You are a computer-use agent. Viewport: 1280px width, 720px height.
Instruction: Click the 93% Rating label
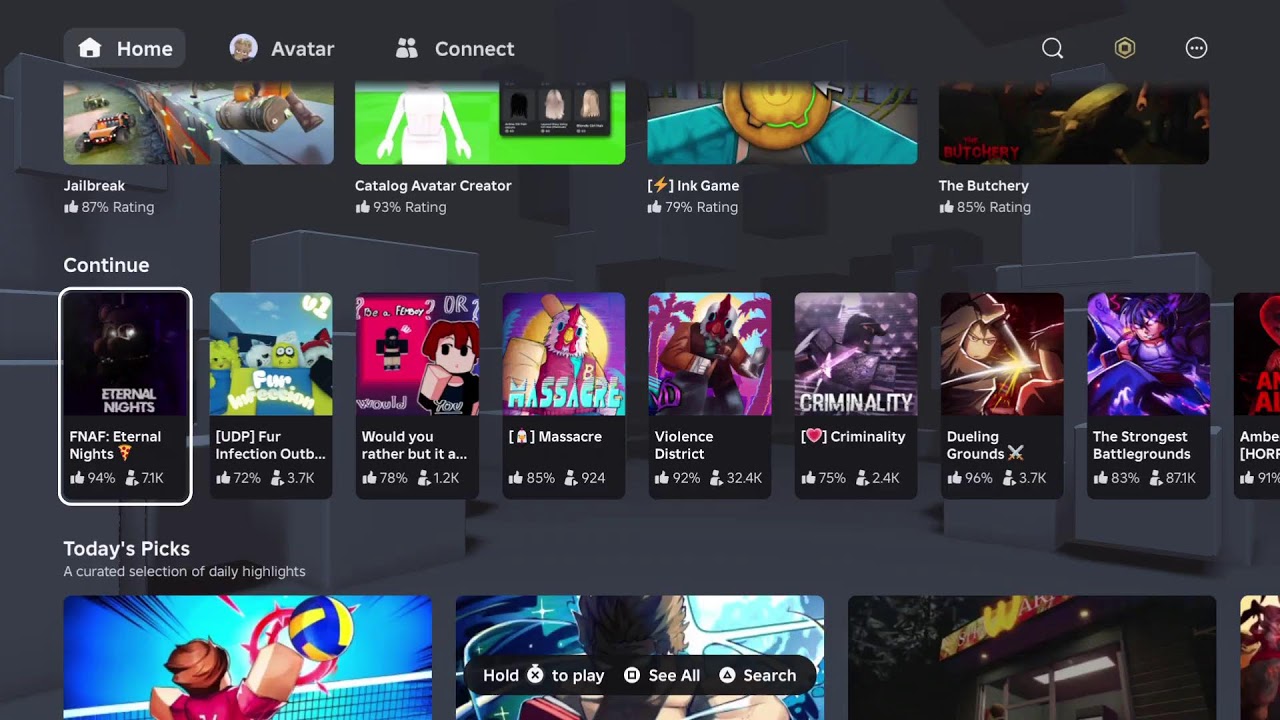tap(401, 207)
